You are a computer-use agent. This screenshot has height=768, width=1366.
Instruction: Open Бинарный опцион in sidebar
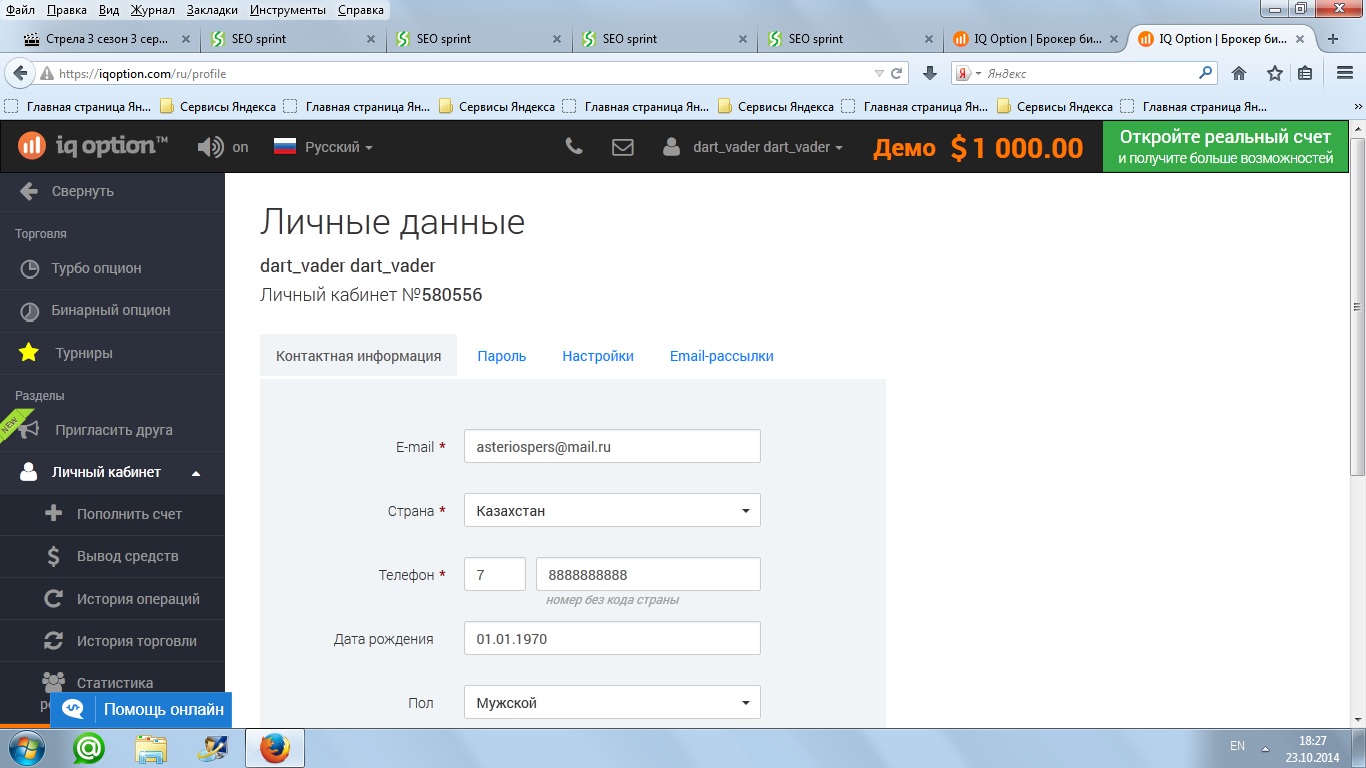[112, 310]
